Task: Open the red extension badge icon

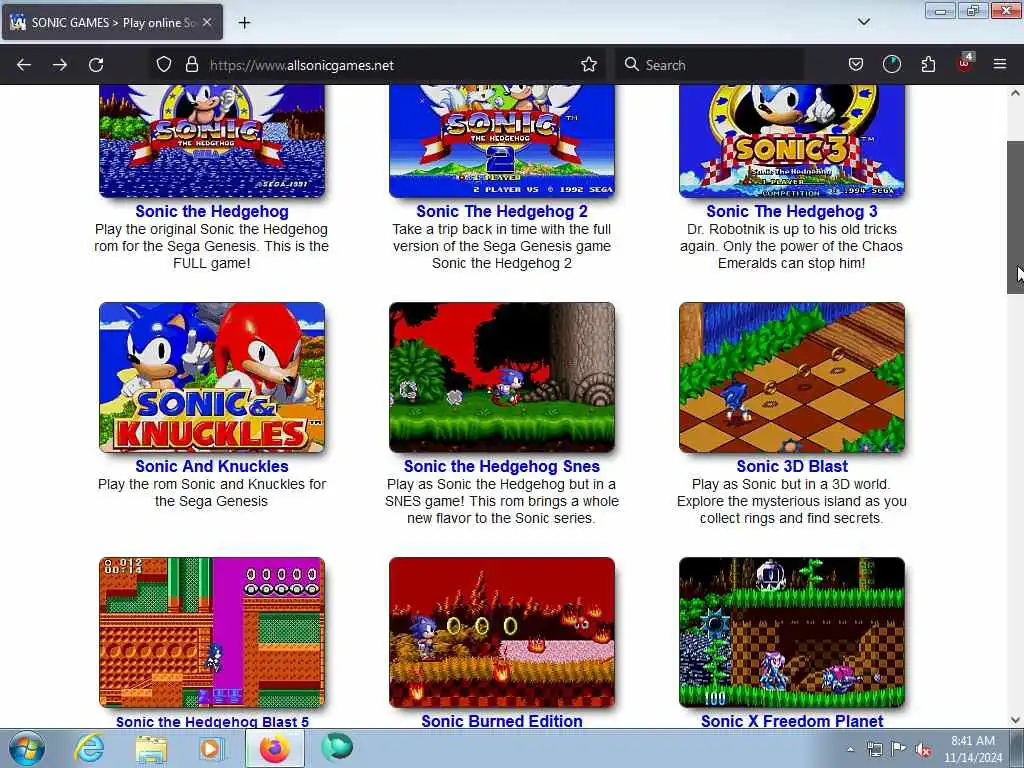Action: pyautogui.click(x=965, y=63)
